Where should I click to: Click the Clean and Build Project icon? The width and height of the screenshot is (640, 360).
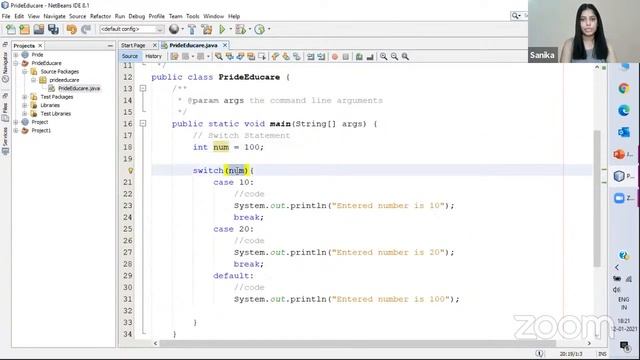207,29
